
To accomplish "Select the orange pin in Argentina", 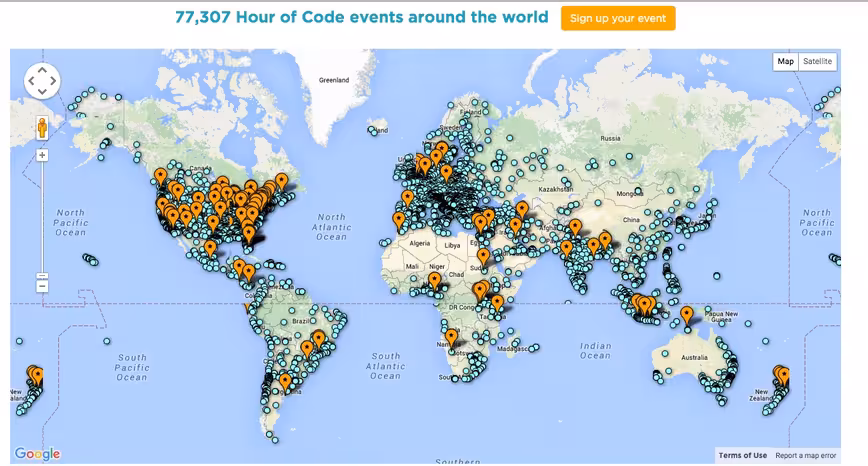I will pos(285,382).
